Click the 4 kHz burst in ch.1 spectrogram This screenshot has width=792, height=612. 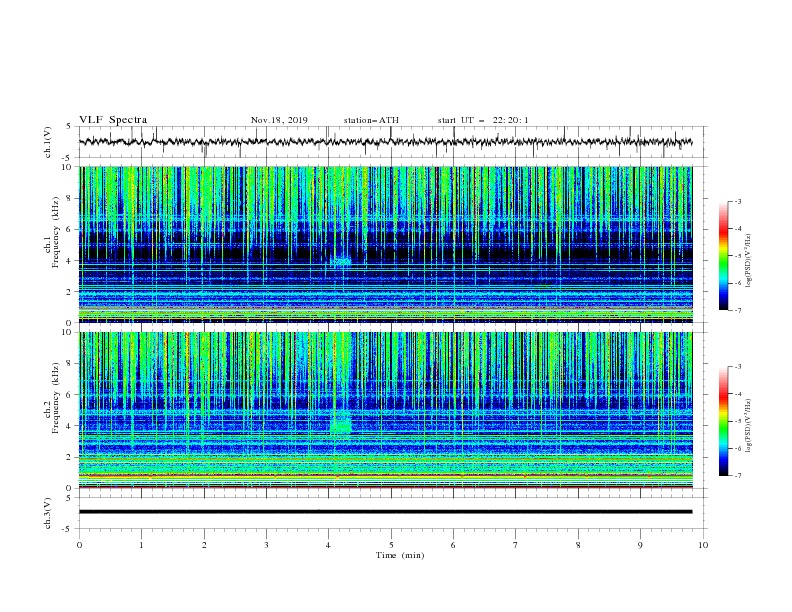[x=341, y=261]
